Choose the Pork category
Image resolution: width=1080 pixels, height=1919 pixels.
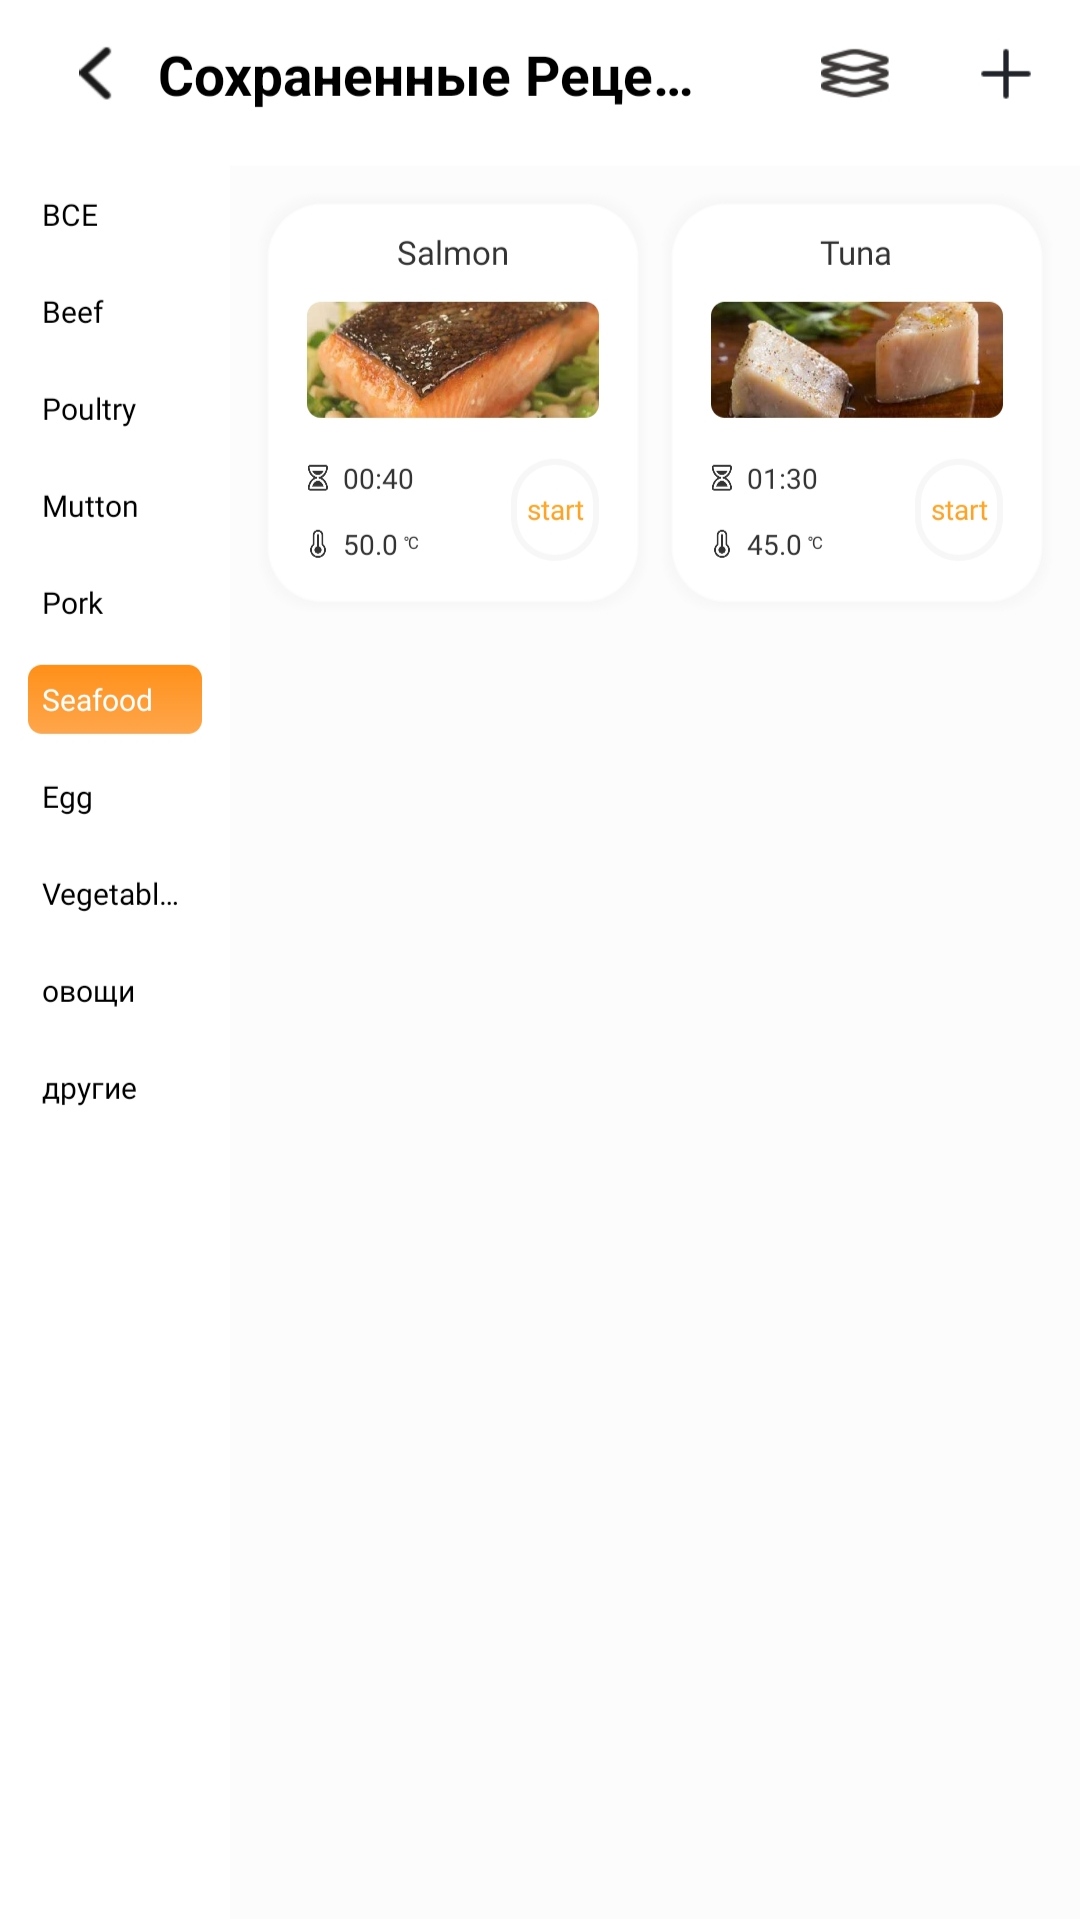pyautogui.click(x=73, y=603)
